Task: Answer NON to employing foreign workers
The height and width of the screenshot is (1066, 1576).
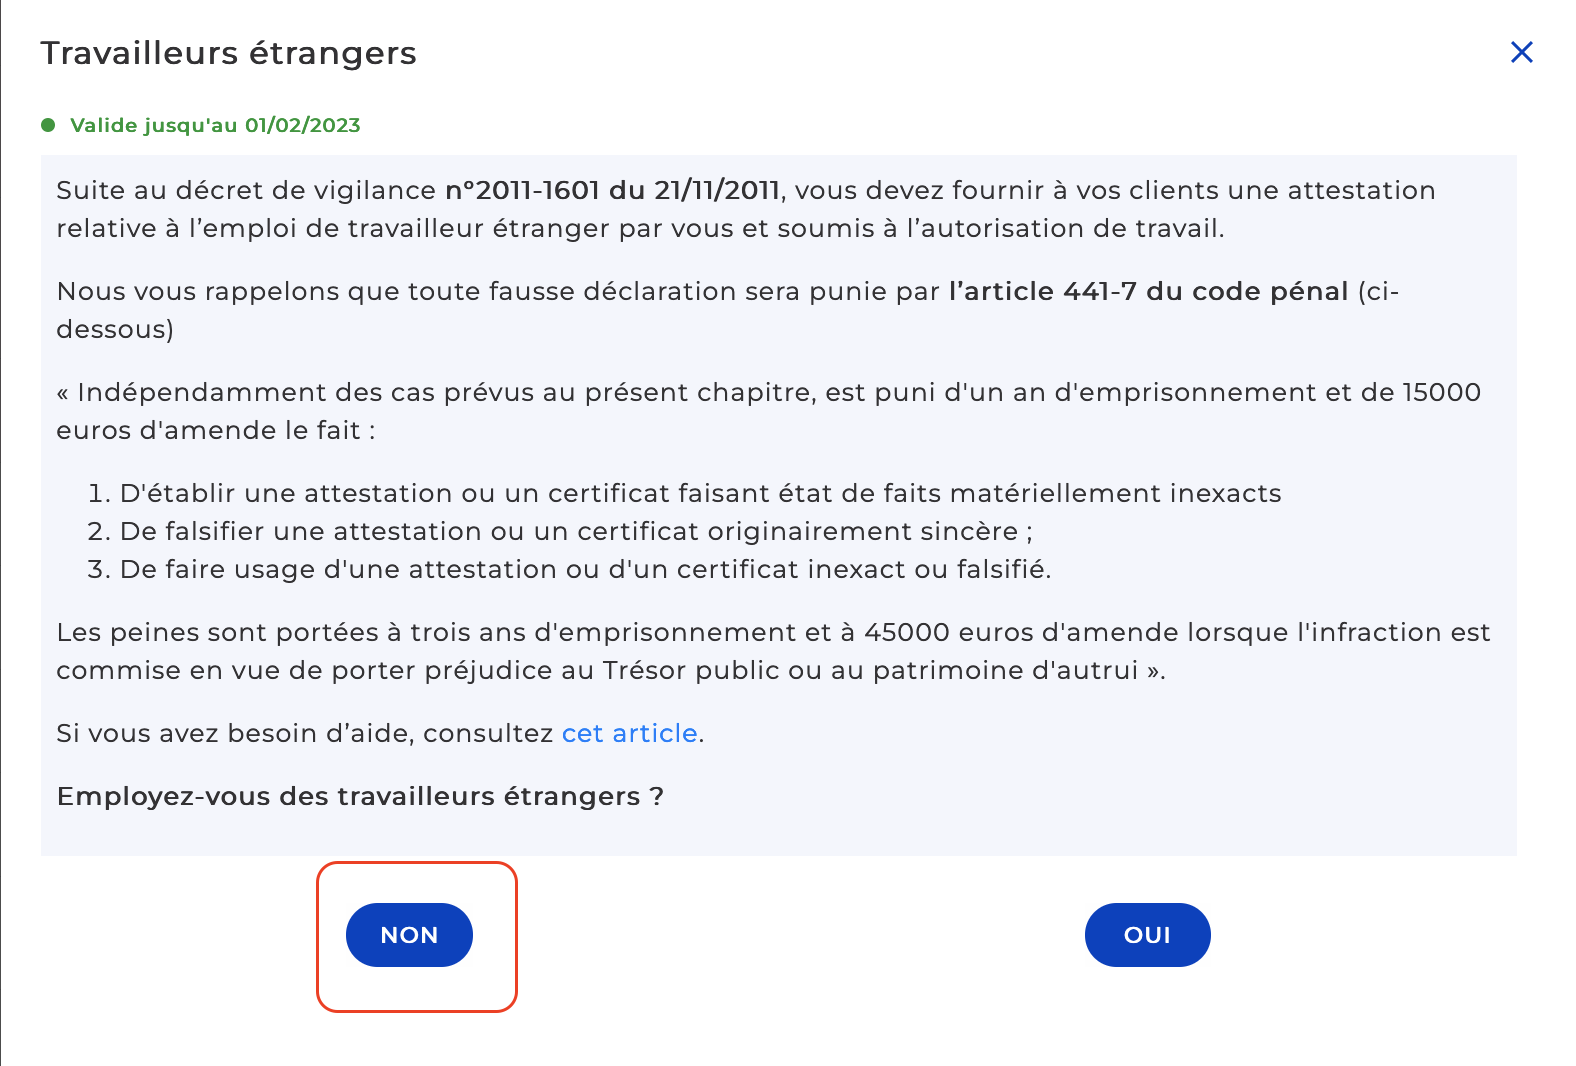Action: click(409, 935)
